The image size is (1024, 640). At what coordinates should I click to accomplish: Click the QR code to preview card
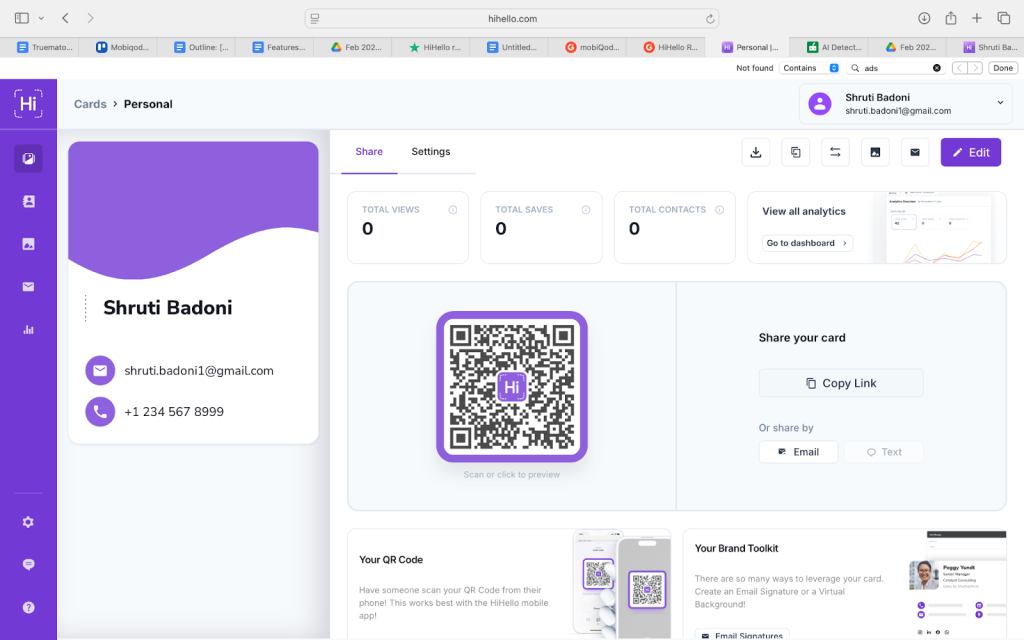tap(511, 387)
